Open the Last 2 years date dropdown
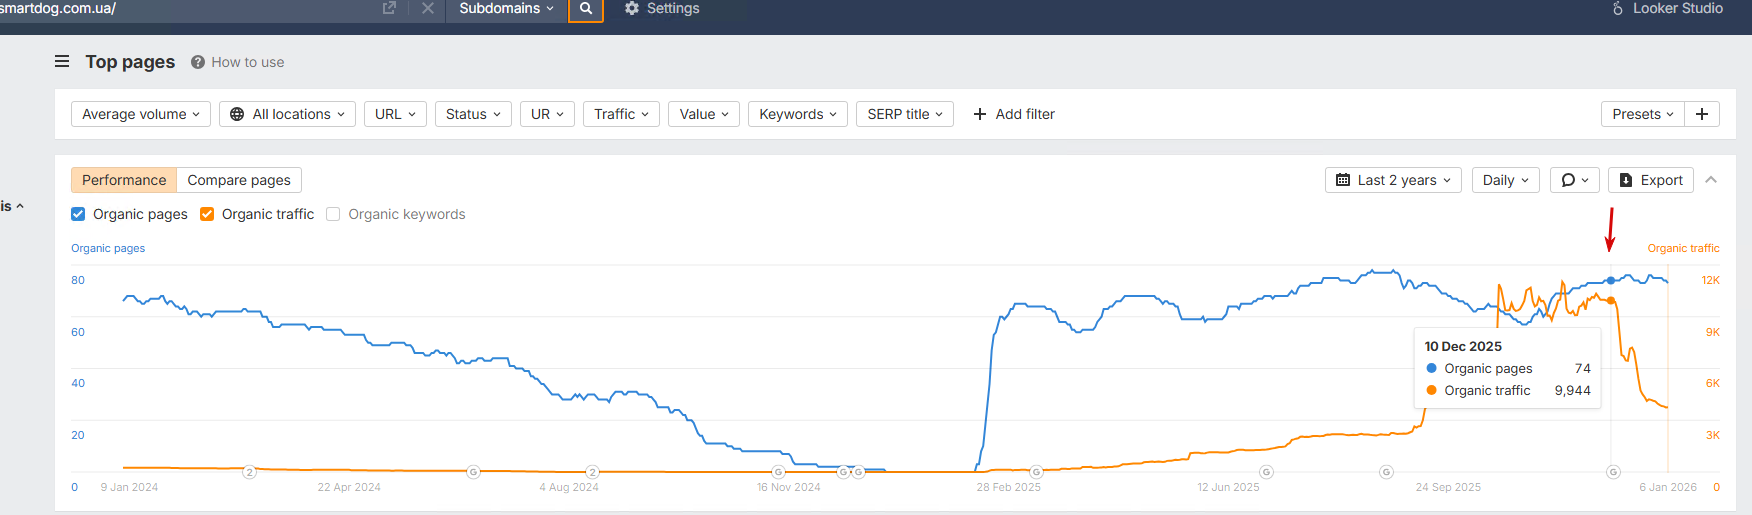The height and width of the screenshot is (515, 1752). pos(1393,180)
